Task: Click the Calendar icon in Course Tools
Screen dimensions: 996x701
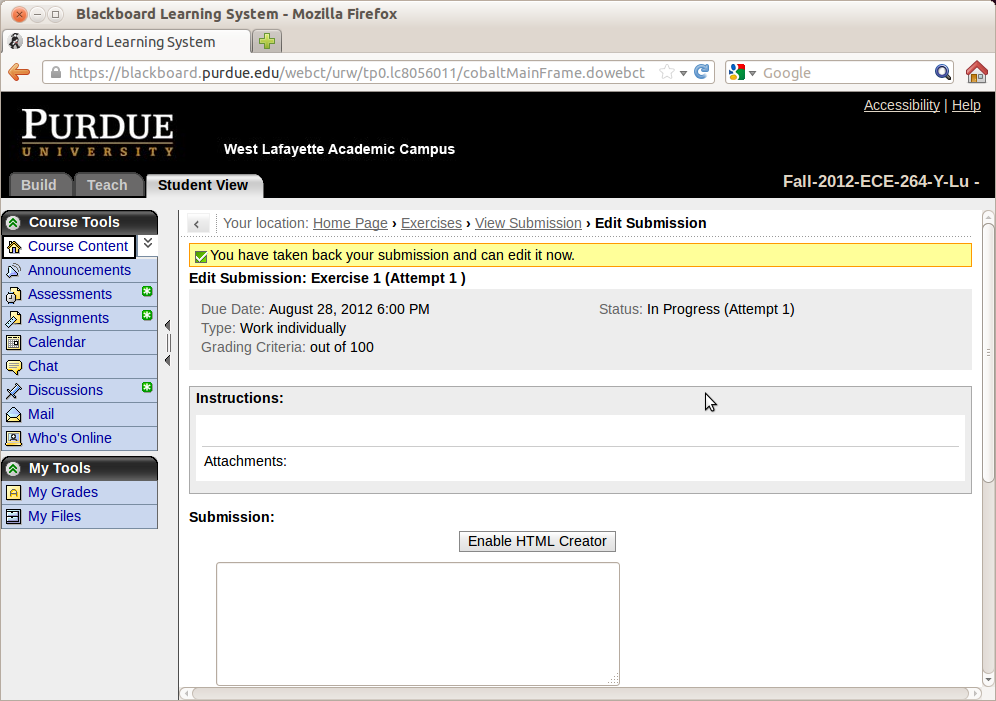Action: [x=13, y=343]
